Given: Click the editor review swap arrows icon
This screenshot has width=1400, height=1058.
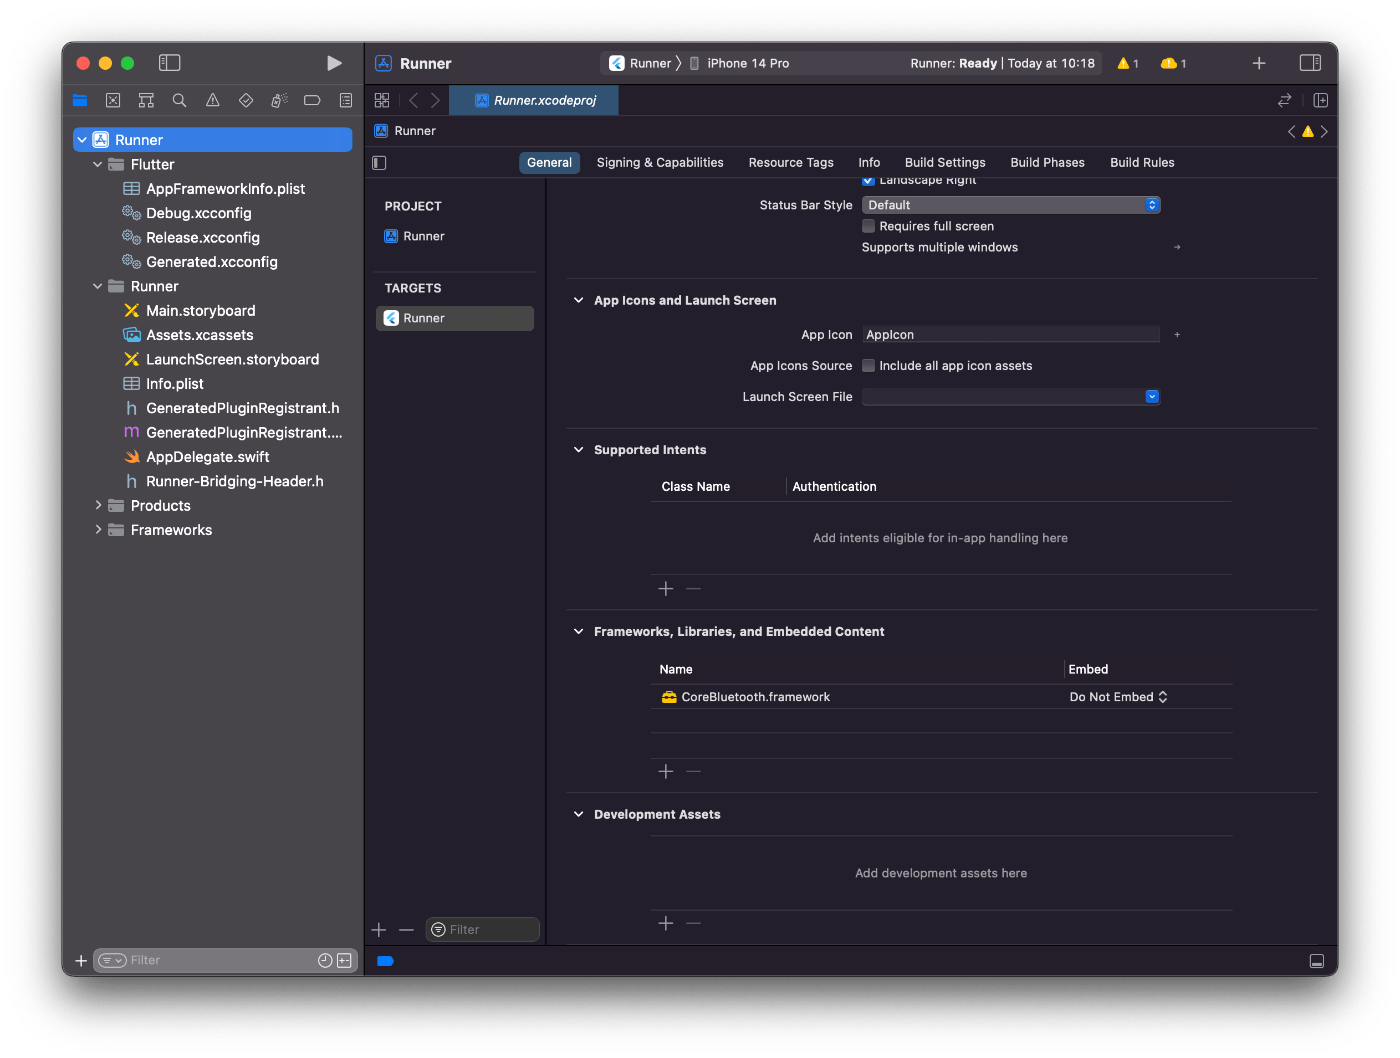Looking at the screenshot, I should [x=1285, y=100].
